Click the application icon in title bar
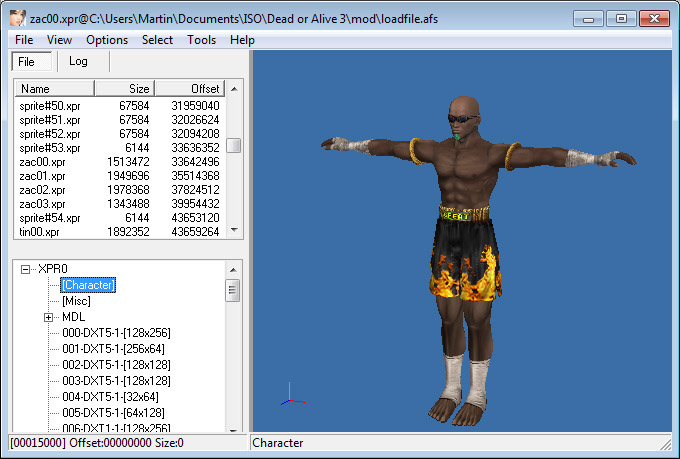The height and width of the screenshot is (459, 680). (18, 19)
